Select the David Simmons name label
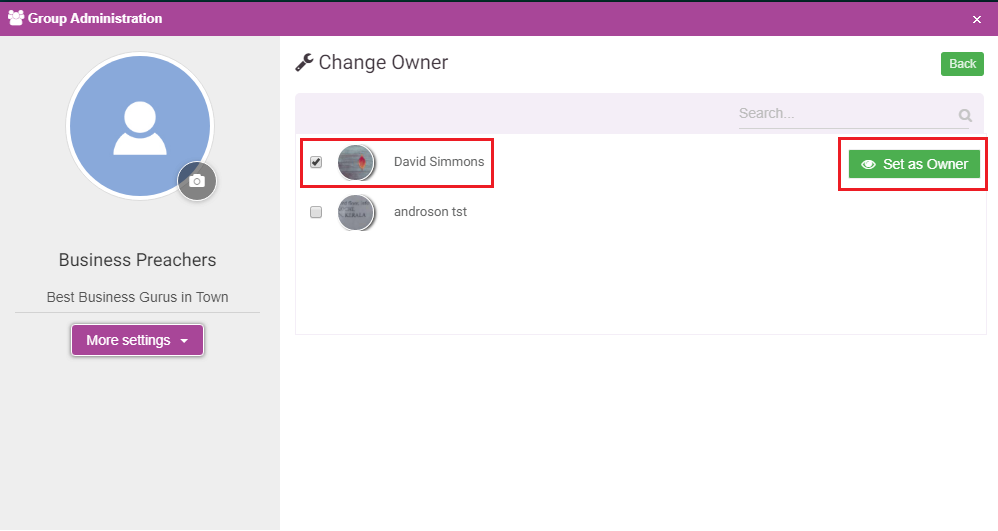 coord(439,162)
